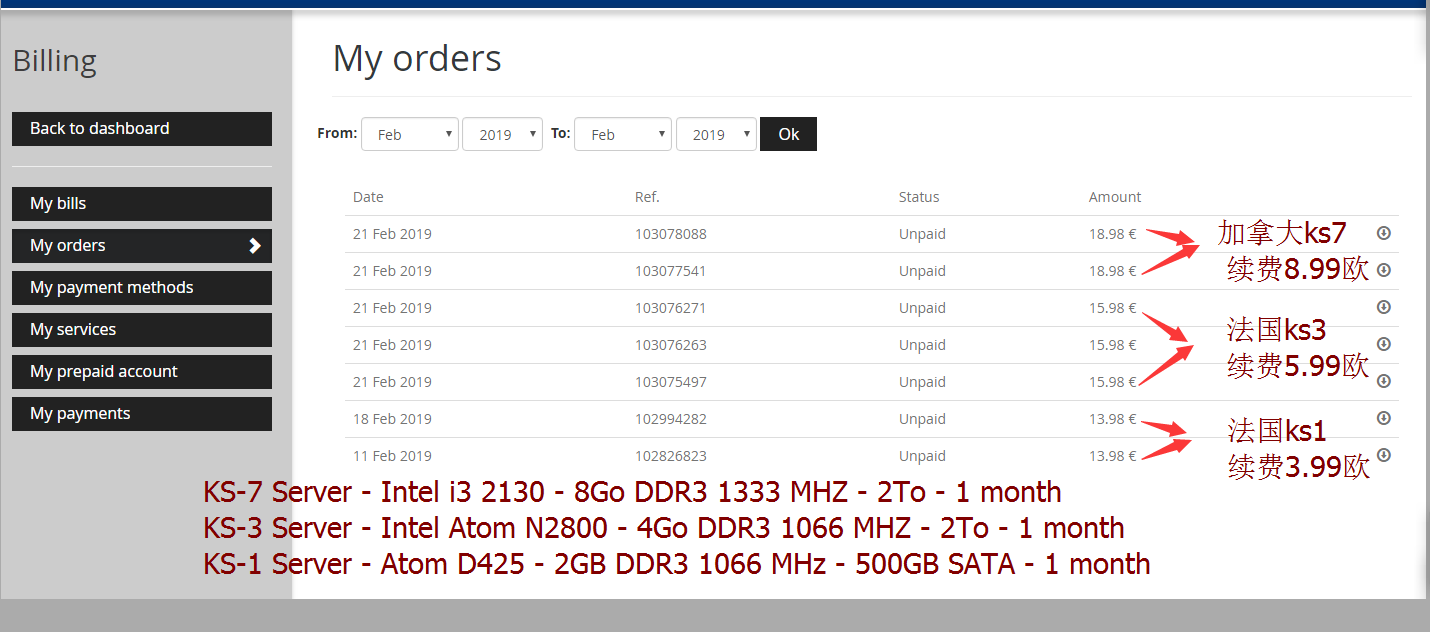Download order 102994282 using its download icon
The height and width of the screenshot is (632, 1430).
point(1384,418)
